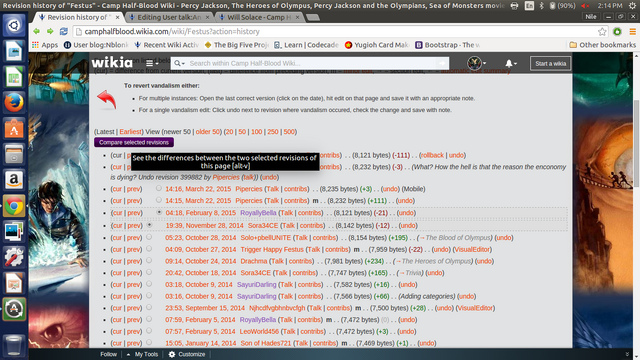Click the Chrome address bar
This screenshot has width=640, height=360.
point(335,31)
